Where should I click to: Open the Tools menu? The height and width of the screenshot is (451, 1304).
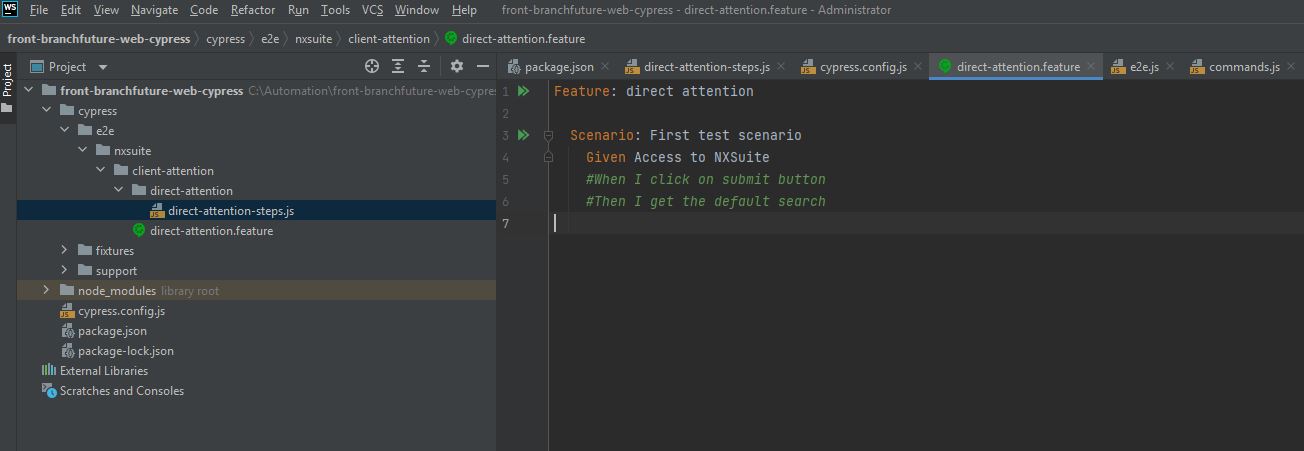(x=335, y=10)
